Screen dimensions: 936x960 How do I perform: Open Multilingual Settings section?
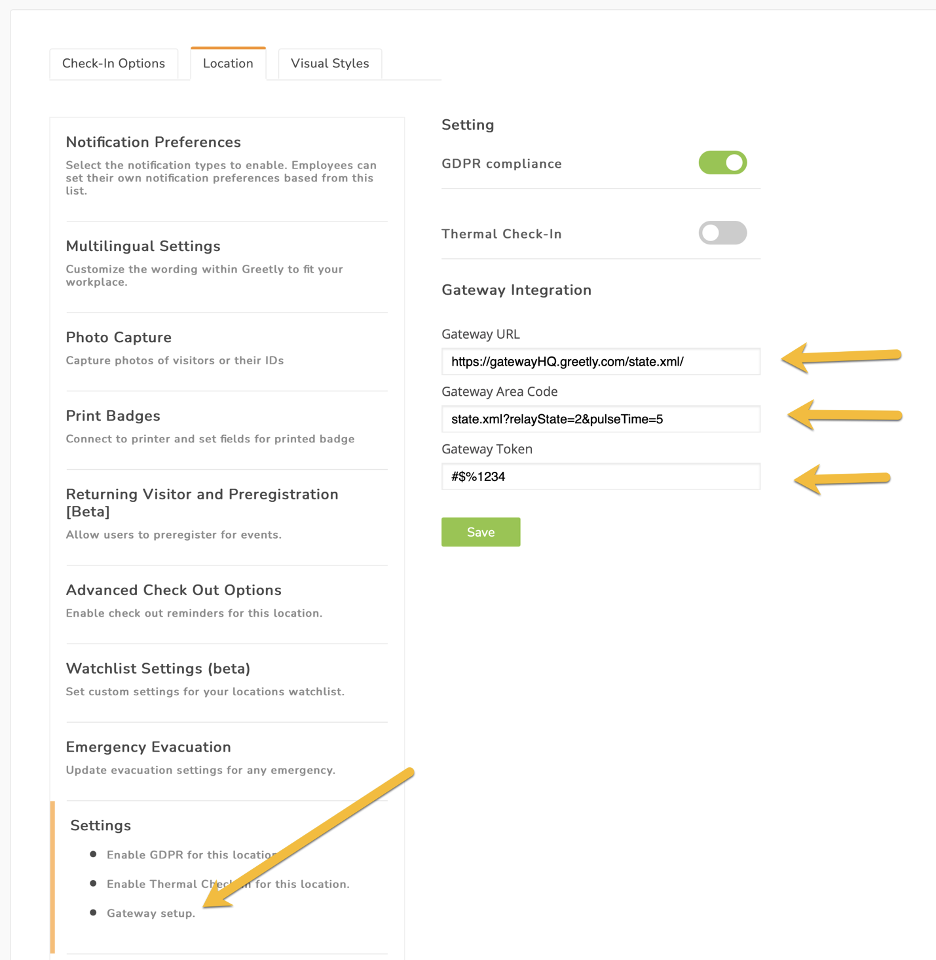tap(227, 265)
